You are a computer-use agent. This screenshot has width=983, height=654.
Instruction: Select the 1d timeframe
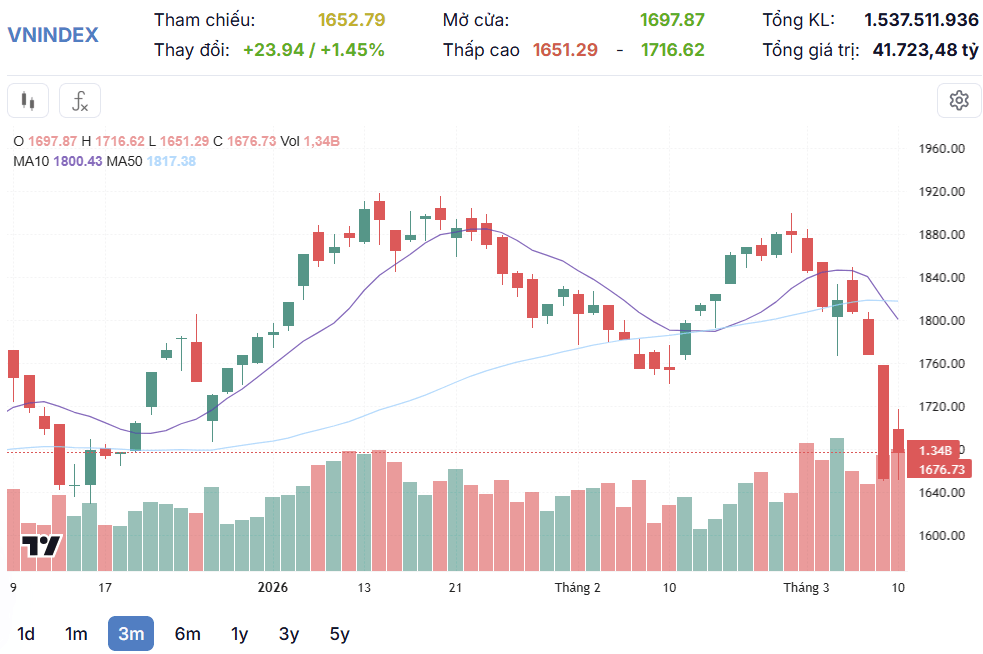click(26, 634)
